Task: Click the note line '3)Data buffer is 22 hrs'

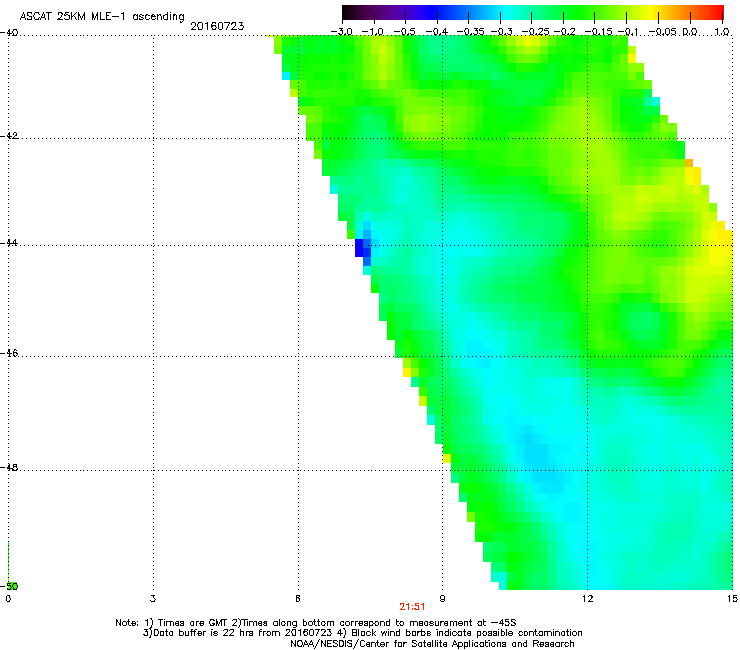Action: click(362, 633)
